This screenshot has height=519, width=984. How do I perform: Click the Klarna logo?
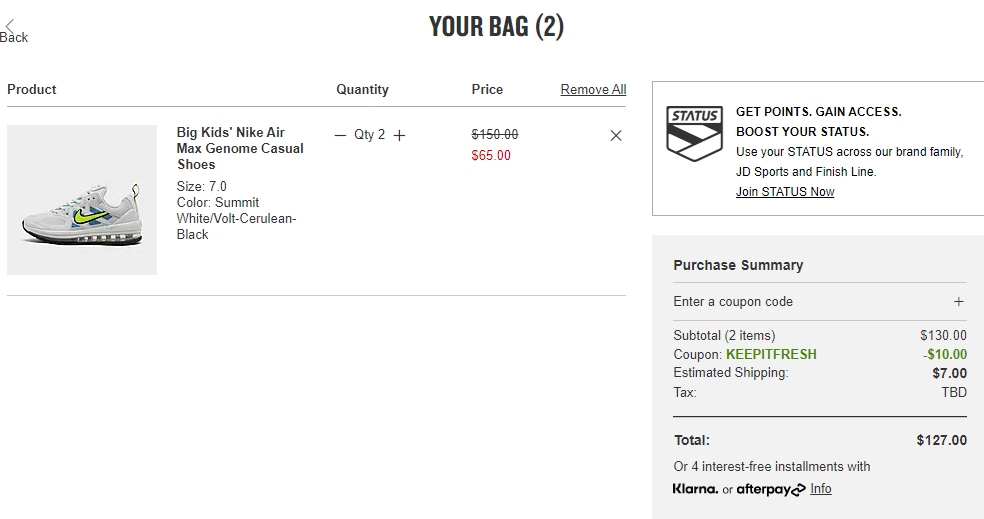(x=695, y=489)
